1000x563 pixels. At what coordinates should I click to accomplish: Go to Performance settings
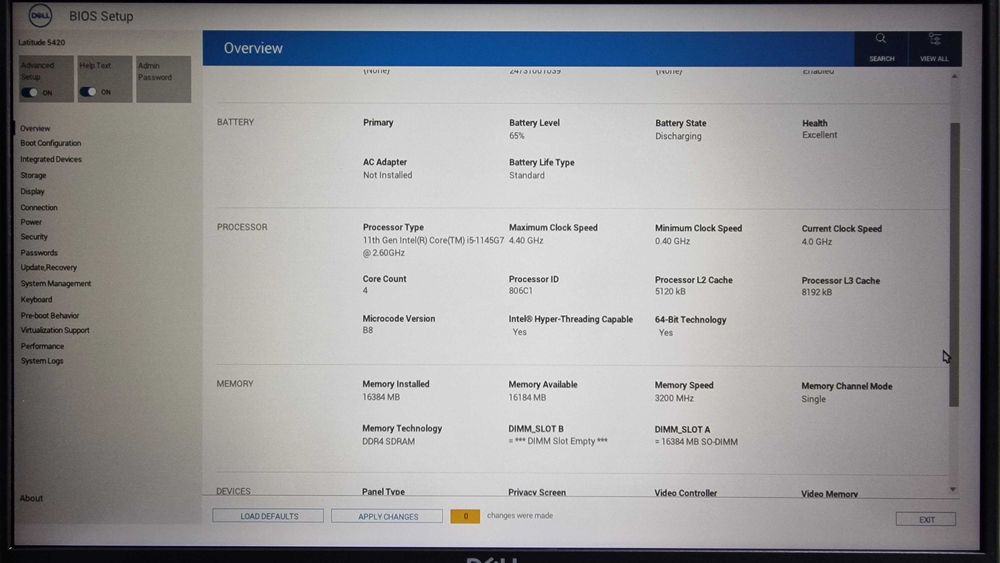(x=42, y=346)
